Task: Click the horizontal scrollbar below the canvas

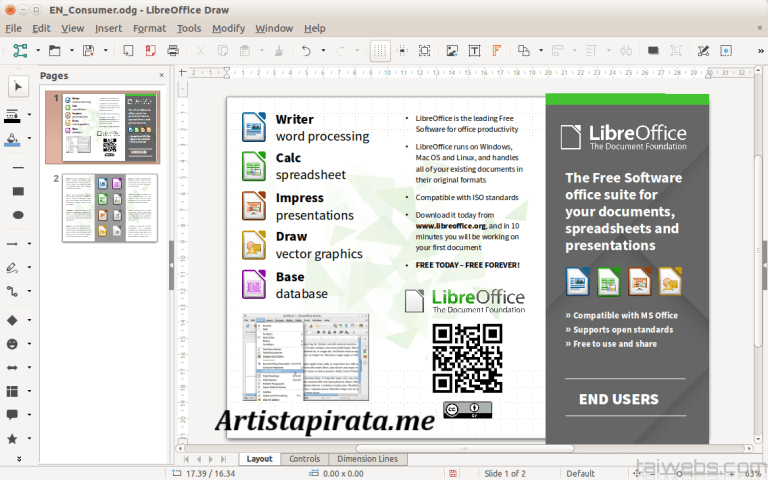Action: pos(464,448)
